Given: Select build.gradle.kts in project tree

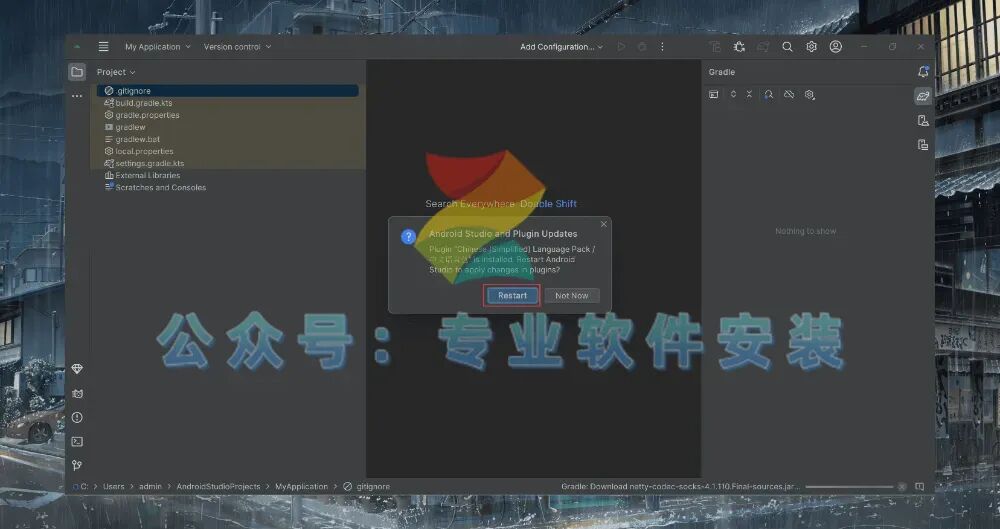Looking at the screenshot, I should (x=143, y=103).
